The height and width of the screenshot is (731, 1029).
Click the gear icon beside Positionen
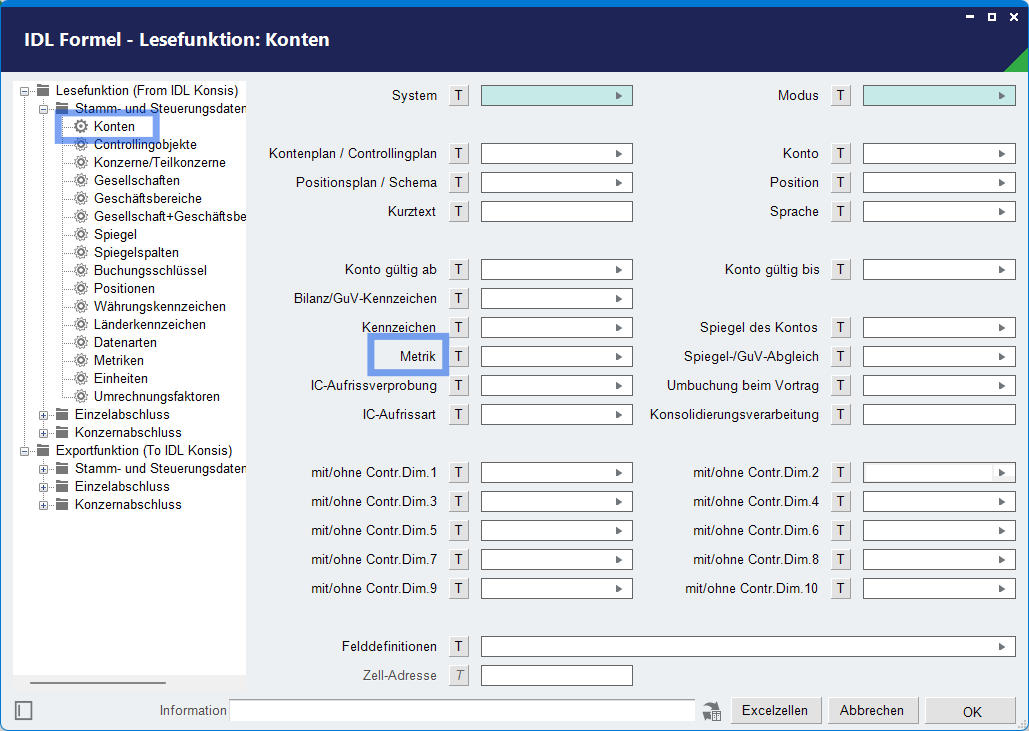click(x=81, y=288)
